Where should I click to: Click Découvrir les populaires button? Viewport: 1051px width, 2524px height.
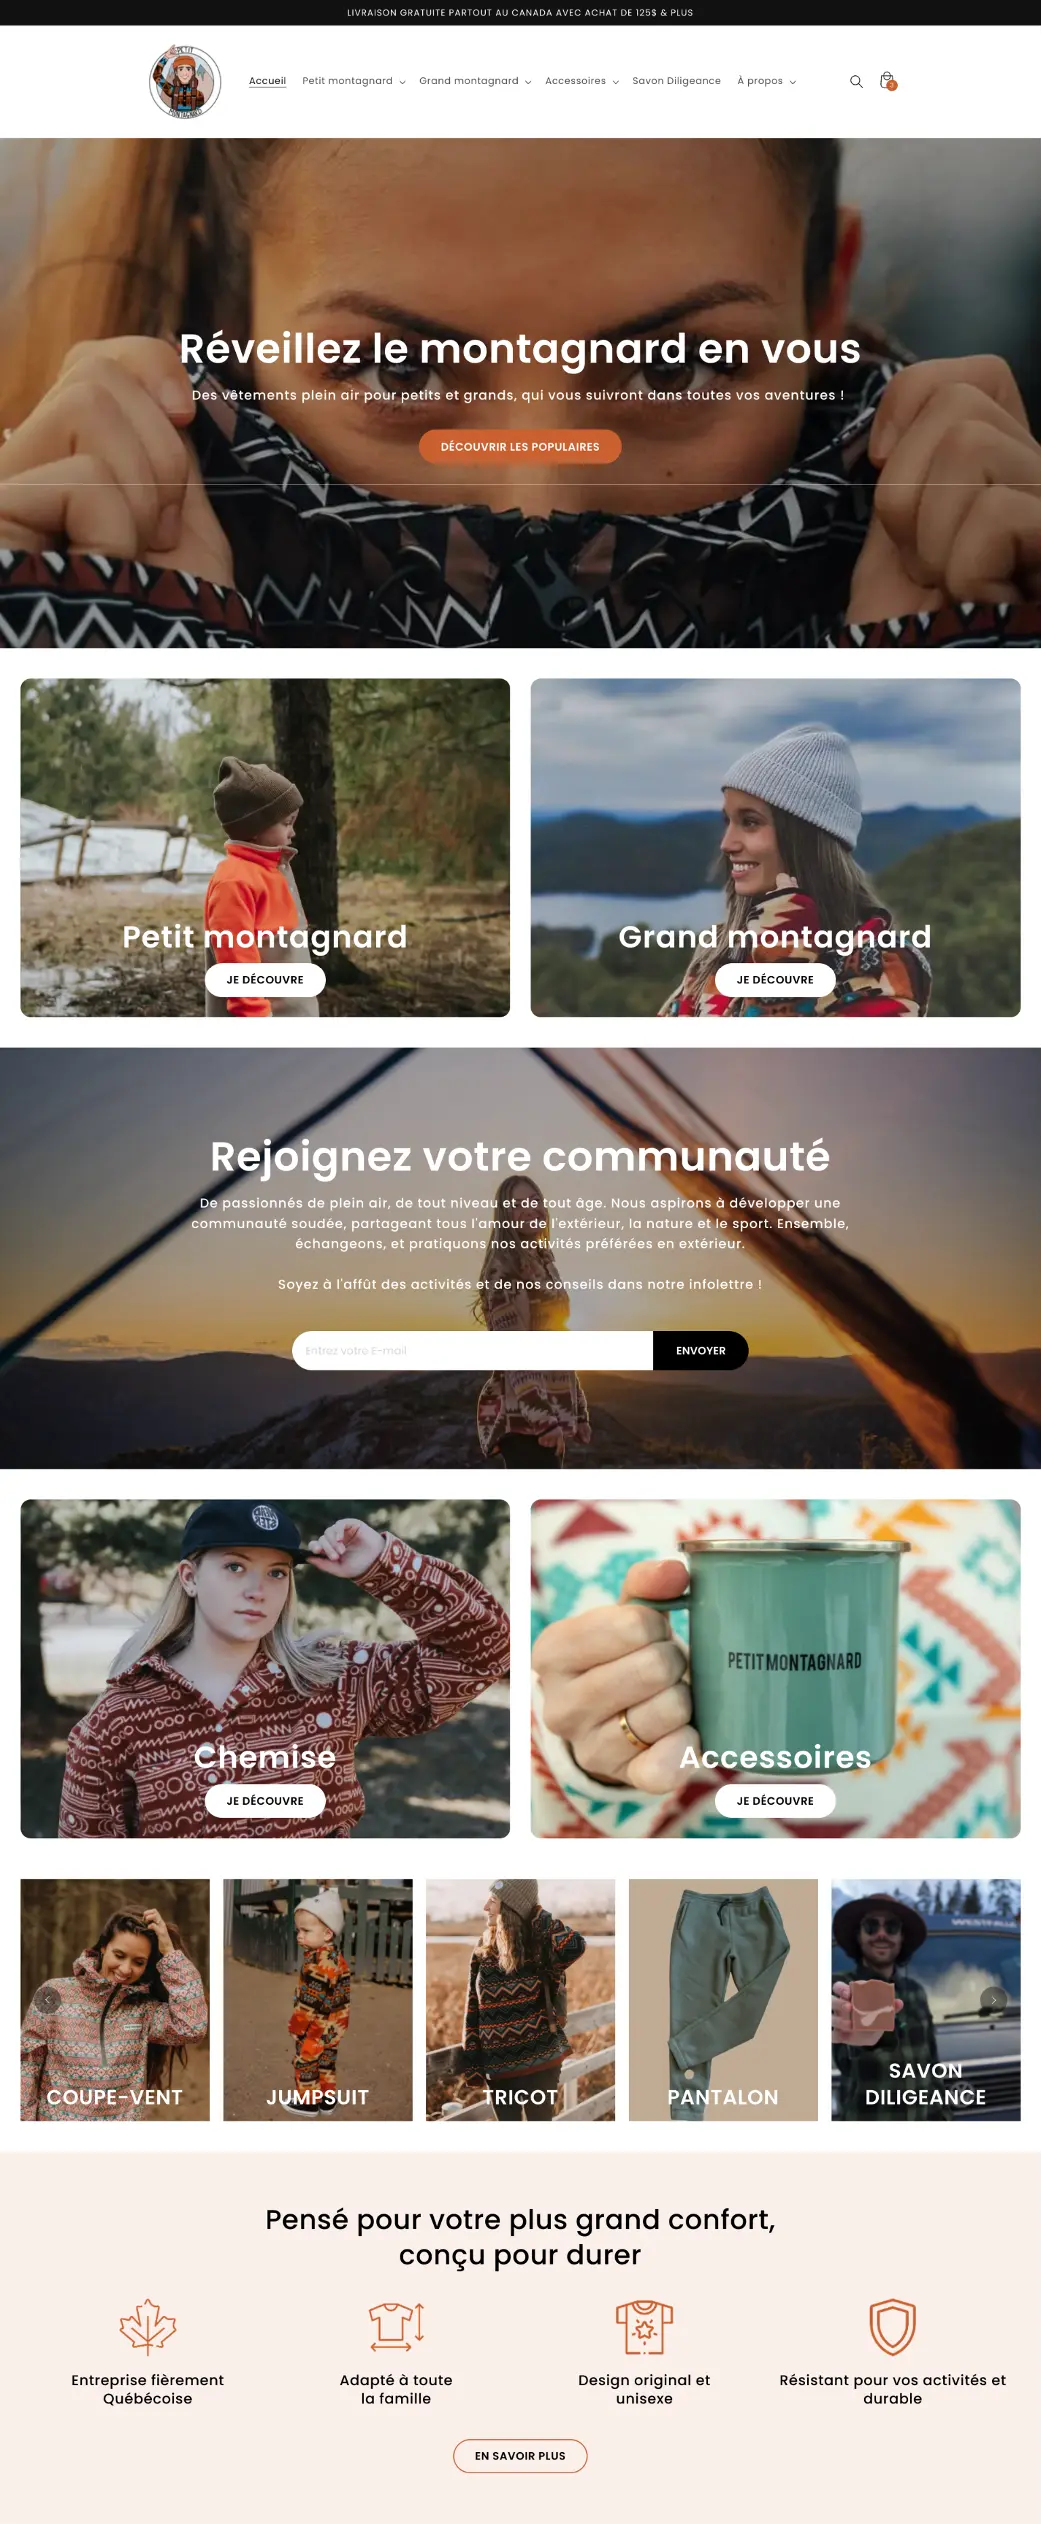point(525,451)
